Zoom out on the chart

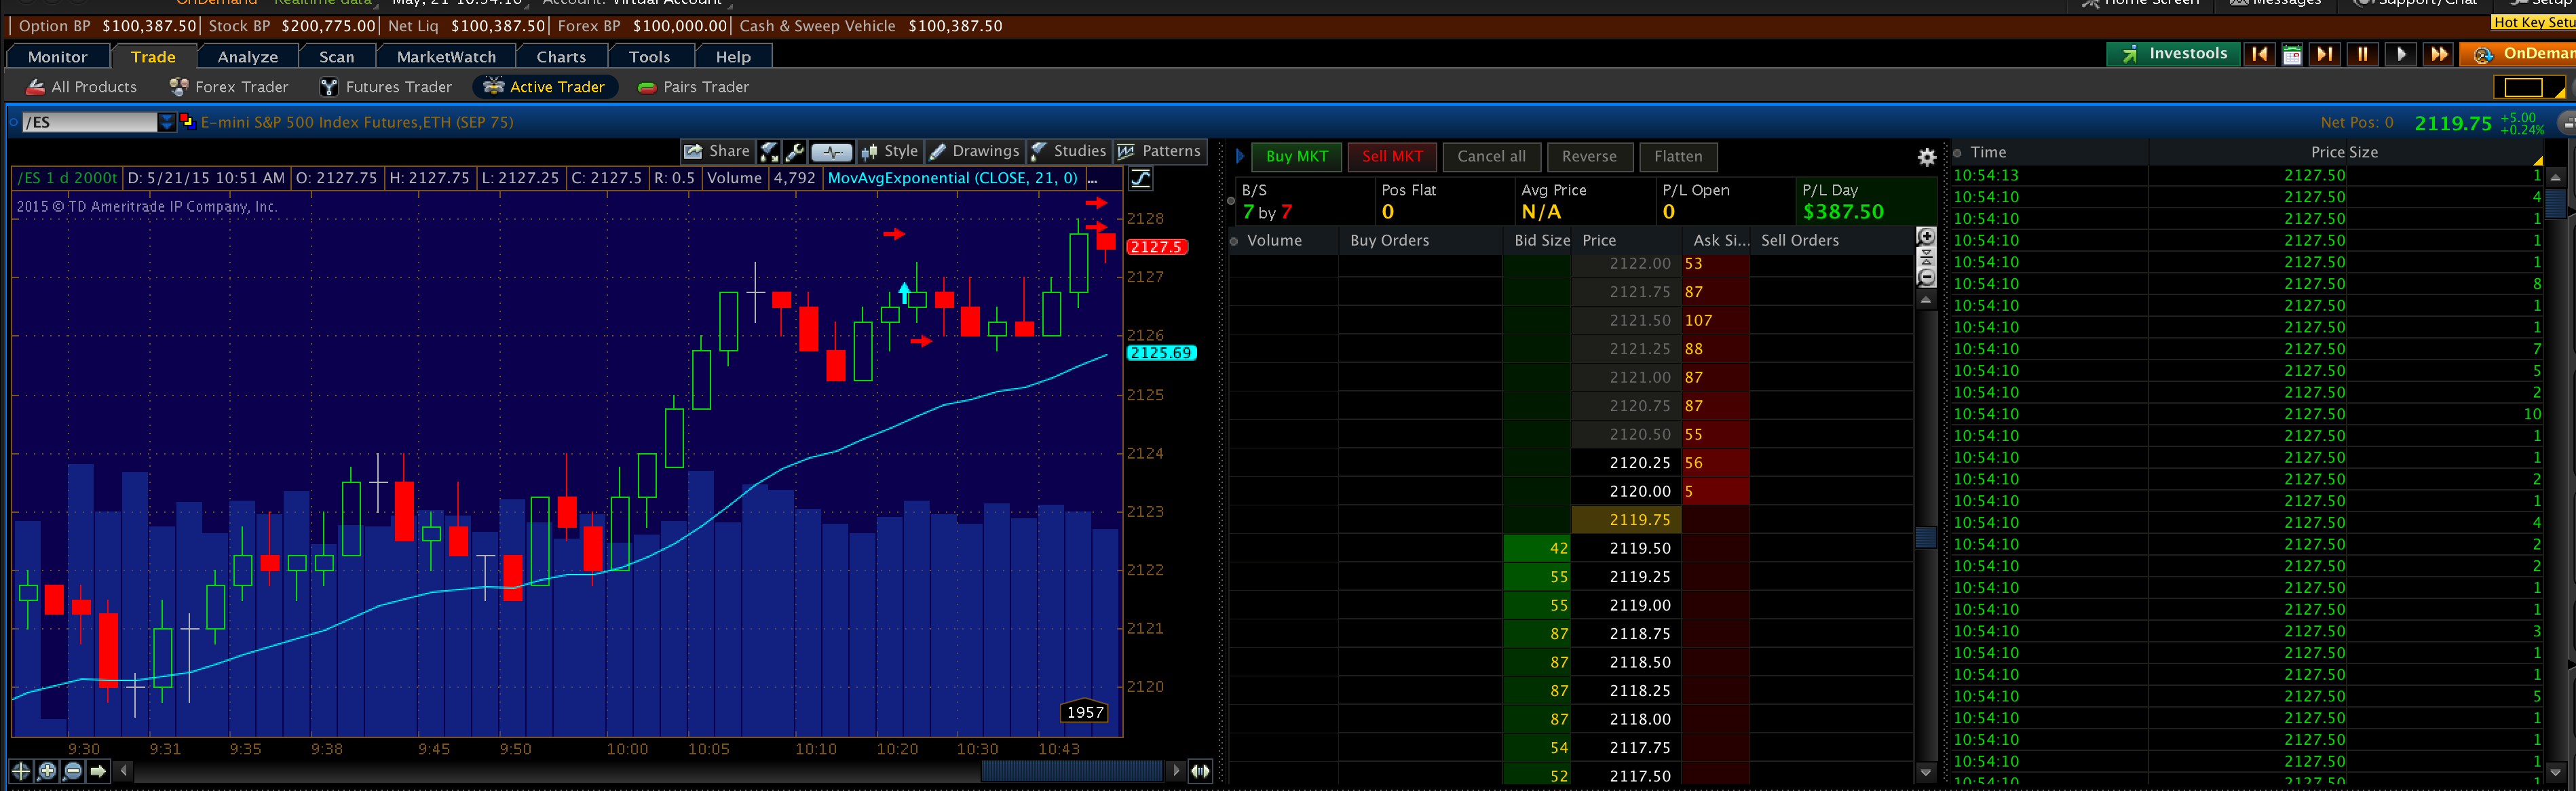pyautogui.click(x=73, y=771)
